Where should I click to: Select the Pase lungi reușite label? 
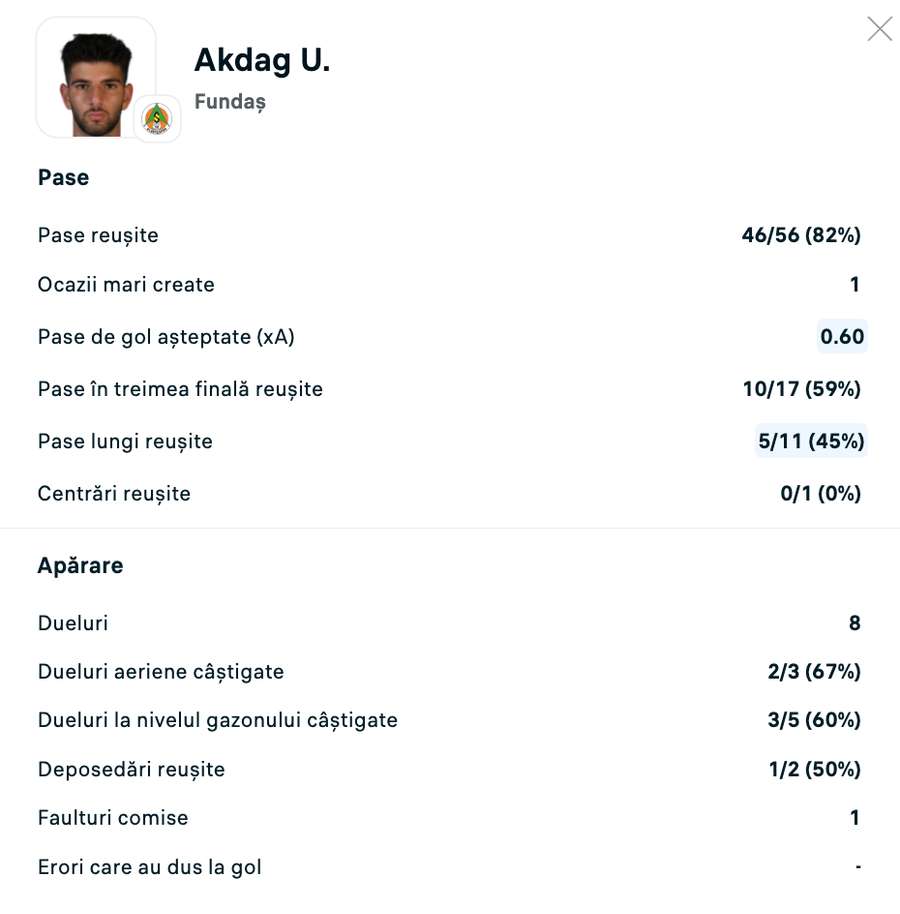125,441
